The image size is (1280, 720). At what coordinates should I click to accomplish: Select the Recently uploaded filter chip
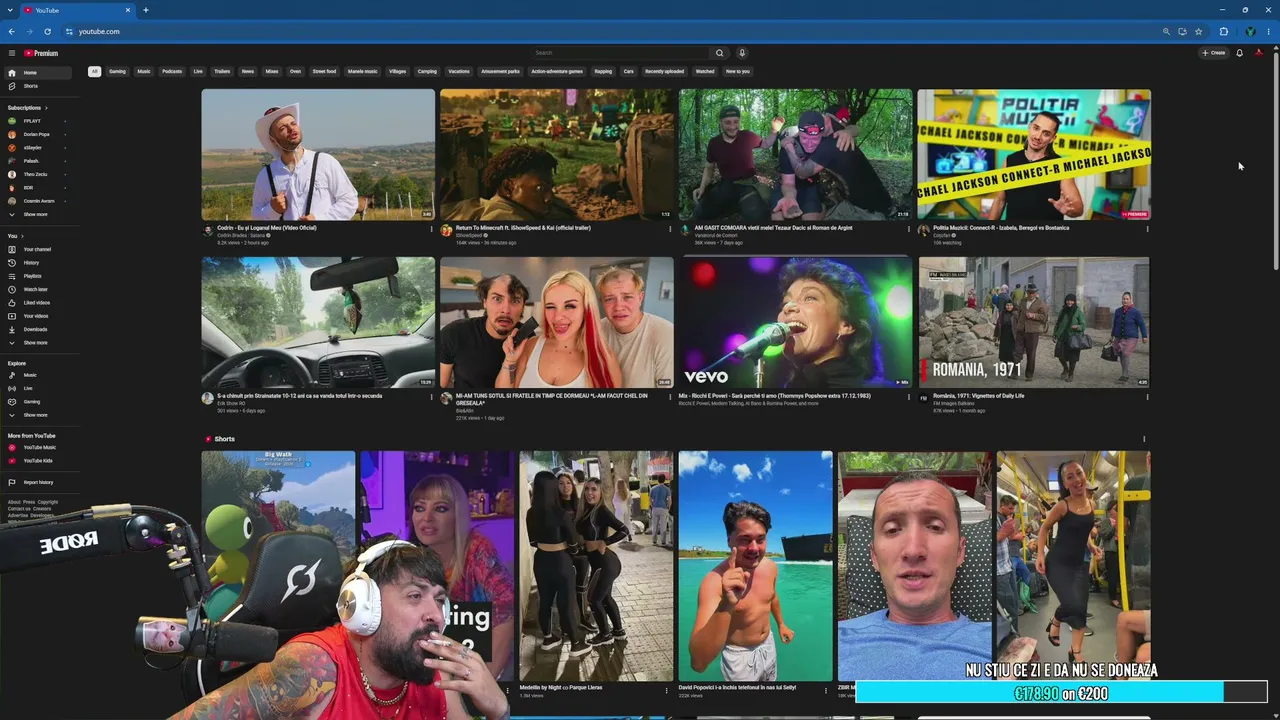pyautogui.click(x=664, y=71)
